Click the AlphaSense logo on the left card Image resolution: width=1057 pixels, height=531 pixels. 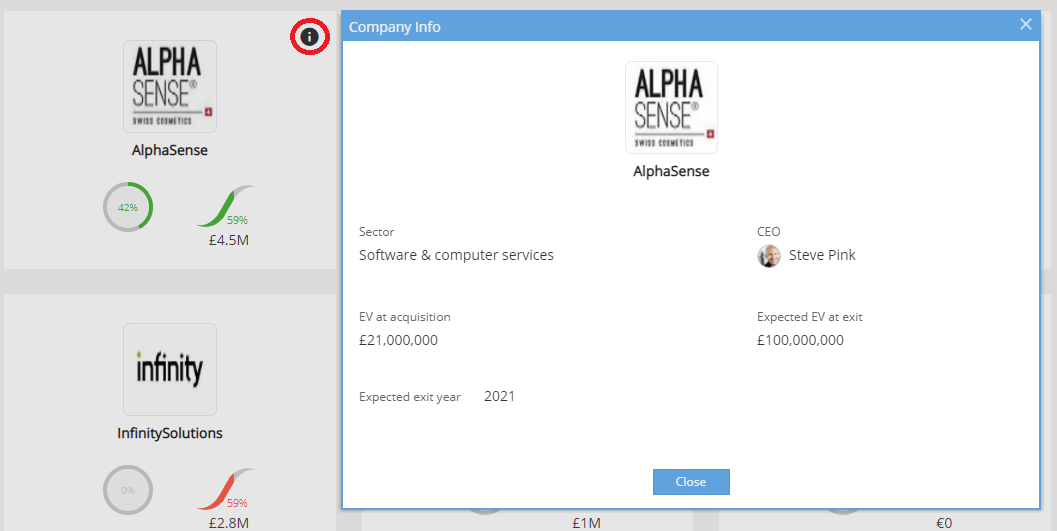pos(170,86)
